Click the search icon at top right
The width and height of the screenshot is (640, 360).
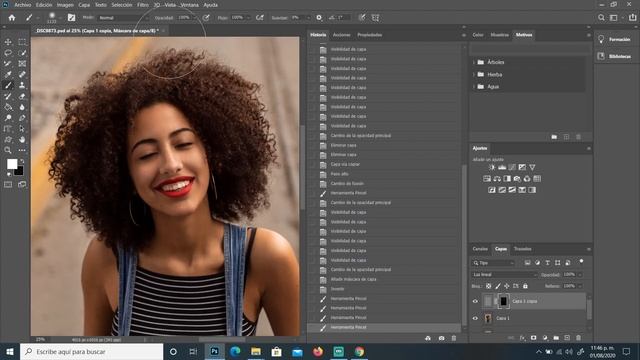[601, 18]
